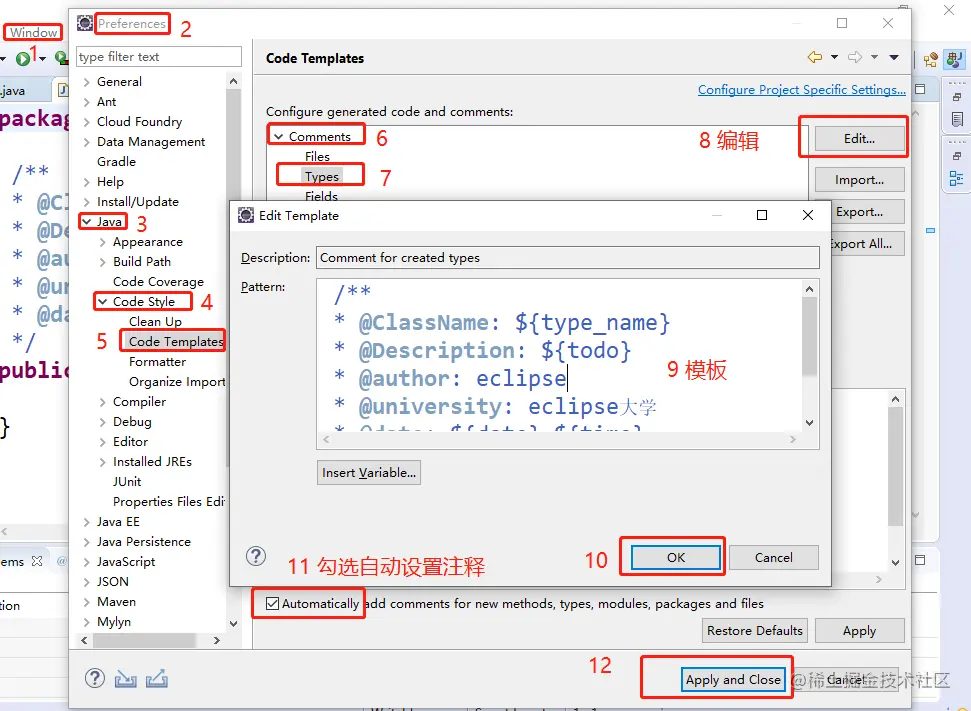Expand the Install/Update node
Image resolution: width=971 pixels, height=711 pixels.
coord(87,202)
